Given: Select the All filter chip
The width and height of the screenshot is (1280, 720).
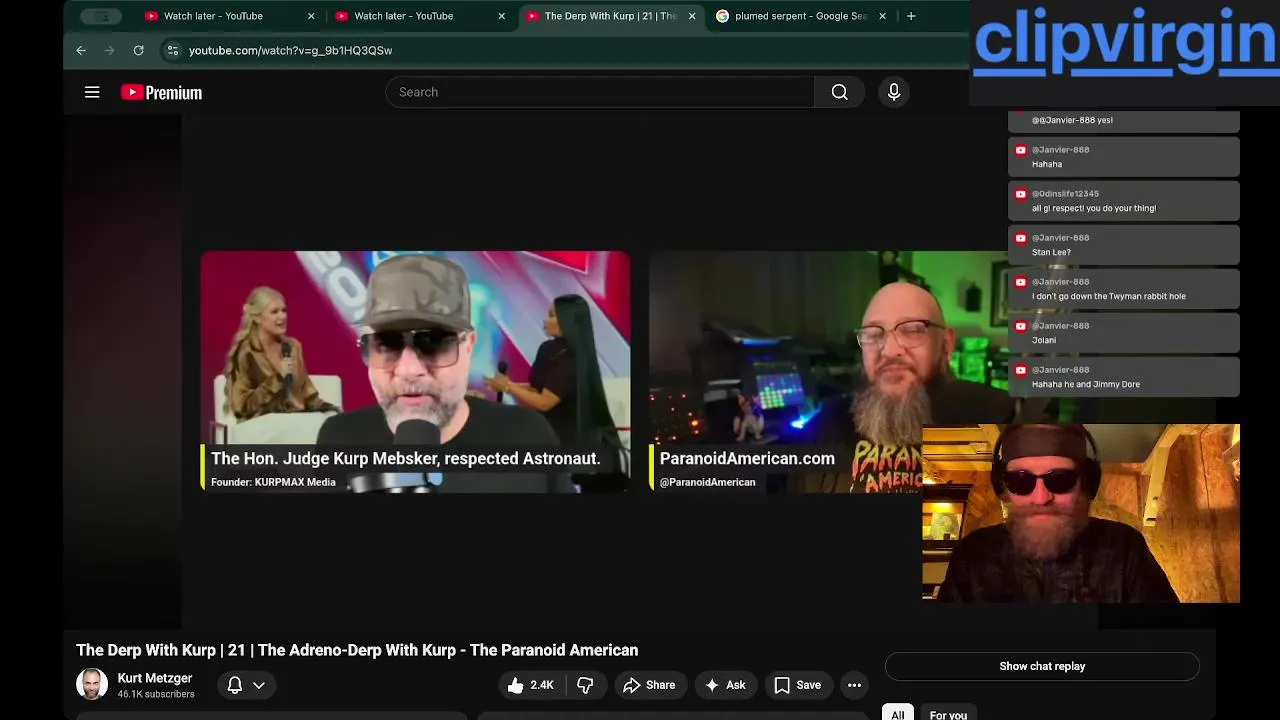Looking at the screenshot, I should [898, 715].
